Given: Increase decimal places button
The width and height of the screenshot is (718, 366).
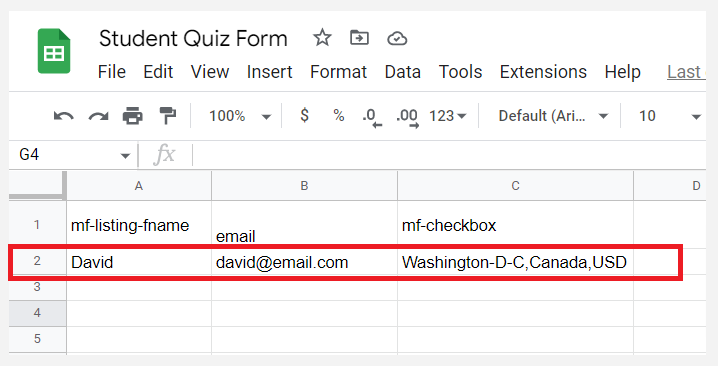Looking at the screenshot, I should tap(407, 117).
